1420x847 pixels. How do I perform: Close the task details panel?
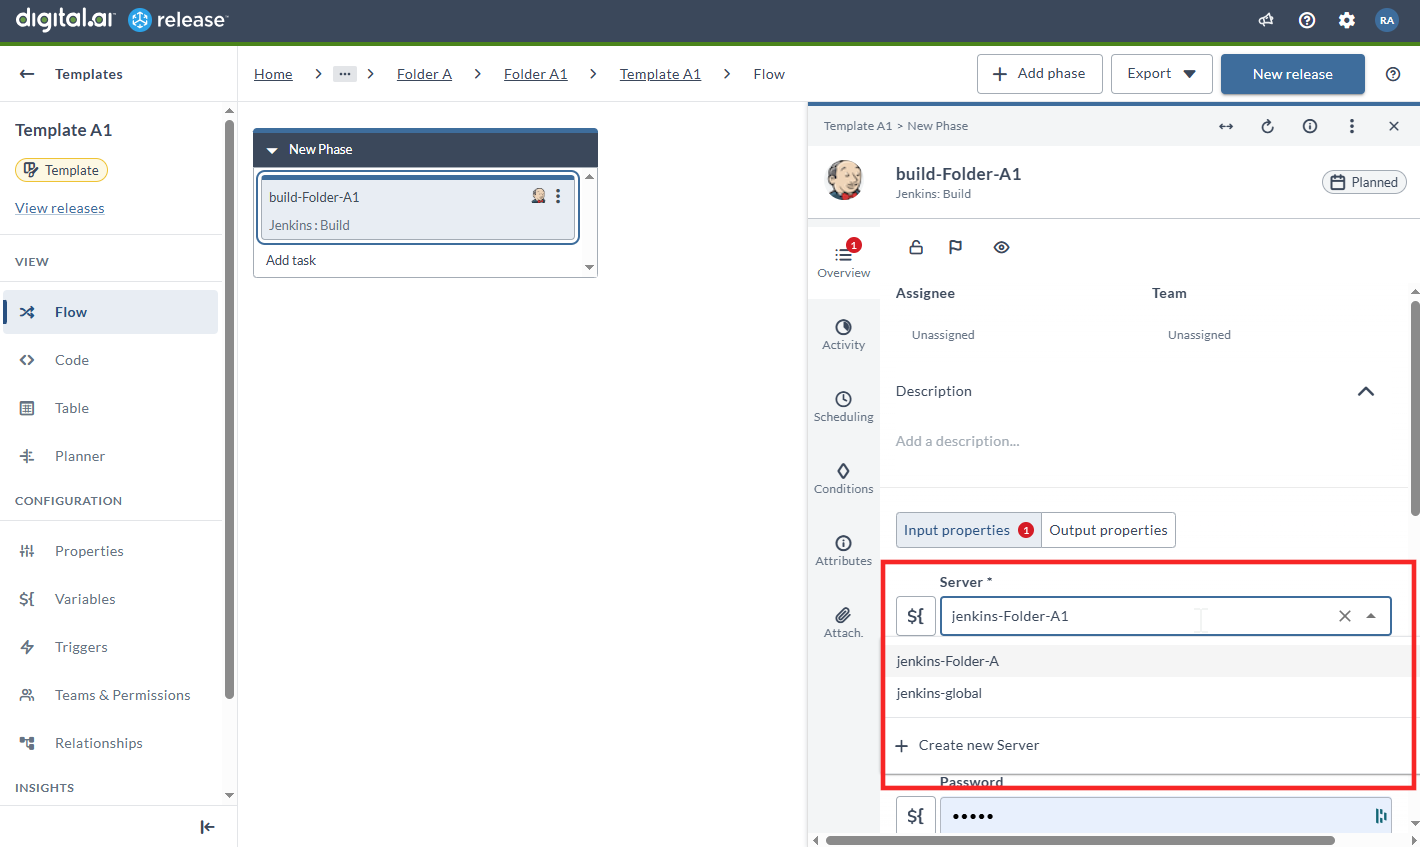click(1394, 126)
